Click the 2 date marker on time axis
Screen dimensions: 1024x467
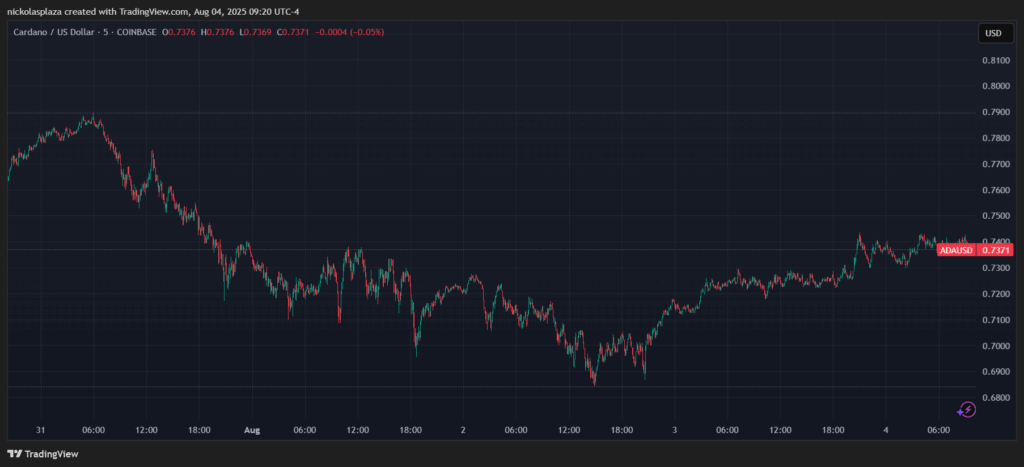[463, 429]
